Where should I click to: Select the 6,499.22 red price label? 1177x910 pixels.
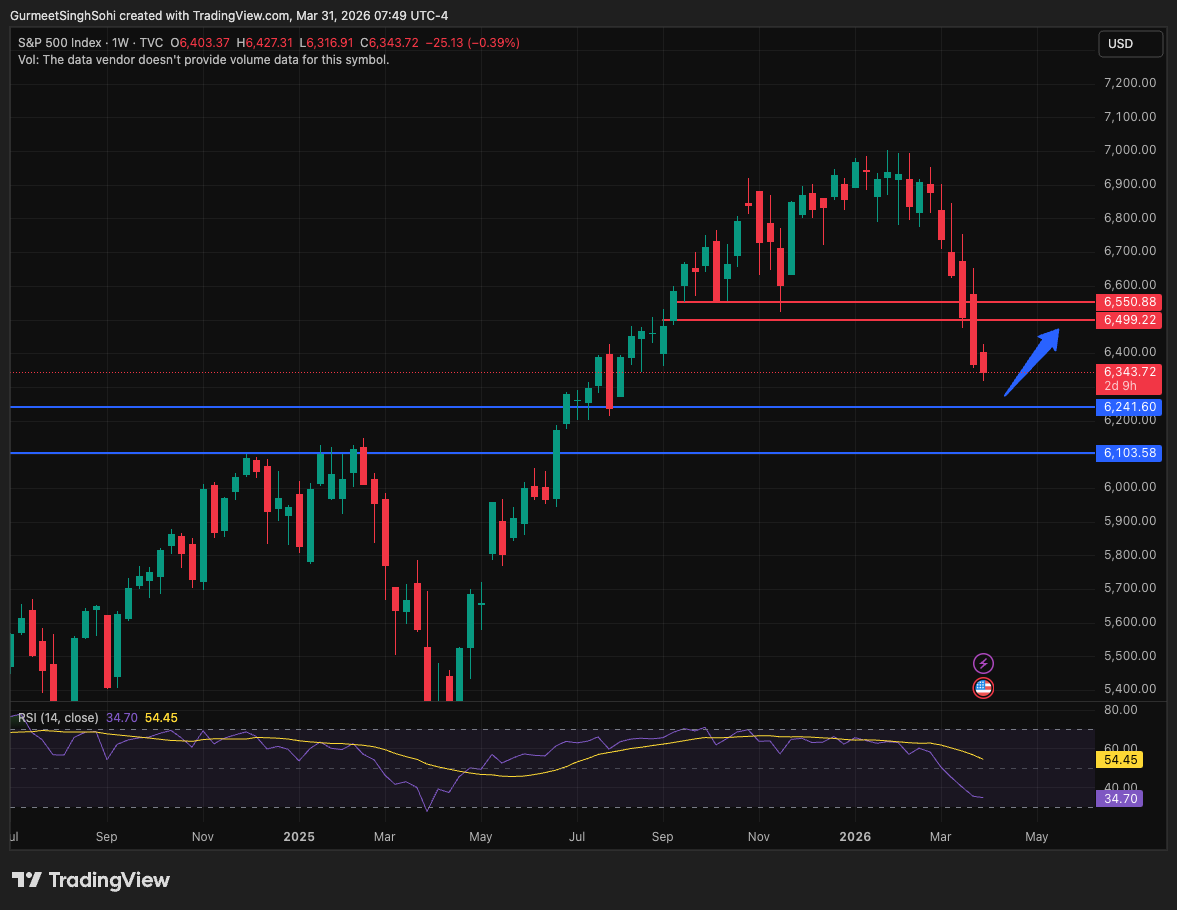coord(1129,320)
